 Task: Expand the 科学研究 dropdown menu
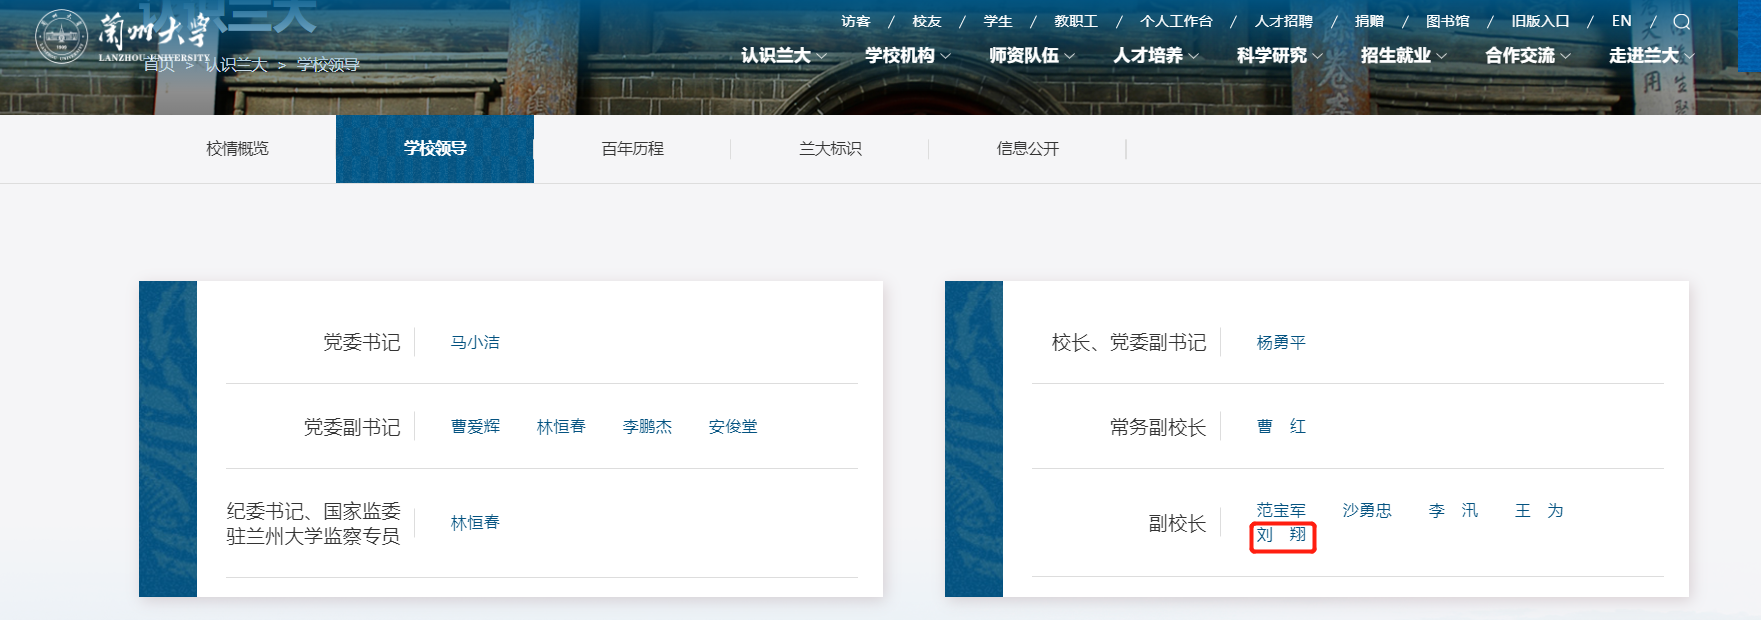[x=1279, y=56]
